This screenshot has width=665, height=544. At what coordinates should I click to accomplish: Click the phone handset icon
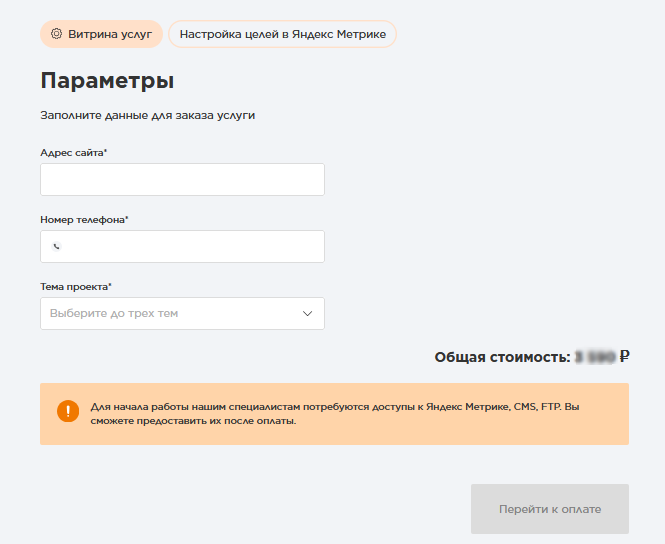(x=56, y=246)
